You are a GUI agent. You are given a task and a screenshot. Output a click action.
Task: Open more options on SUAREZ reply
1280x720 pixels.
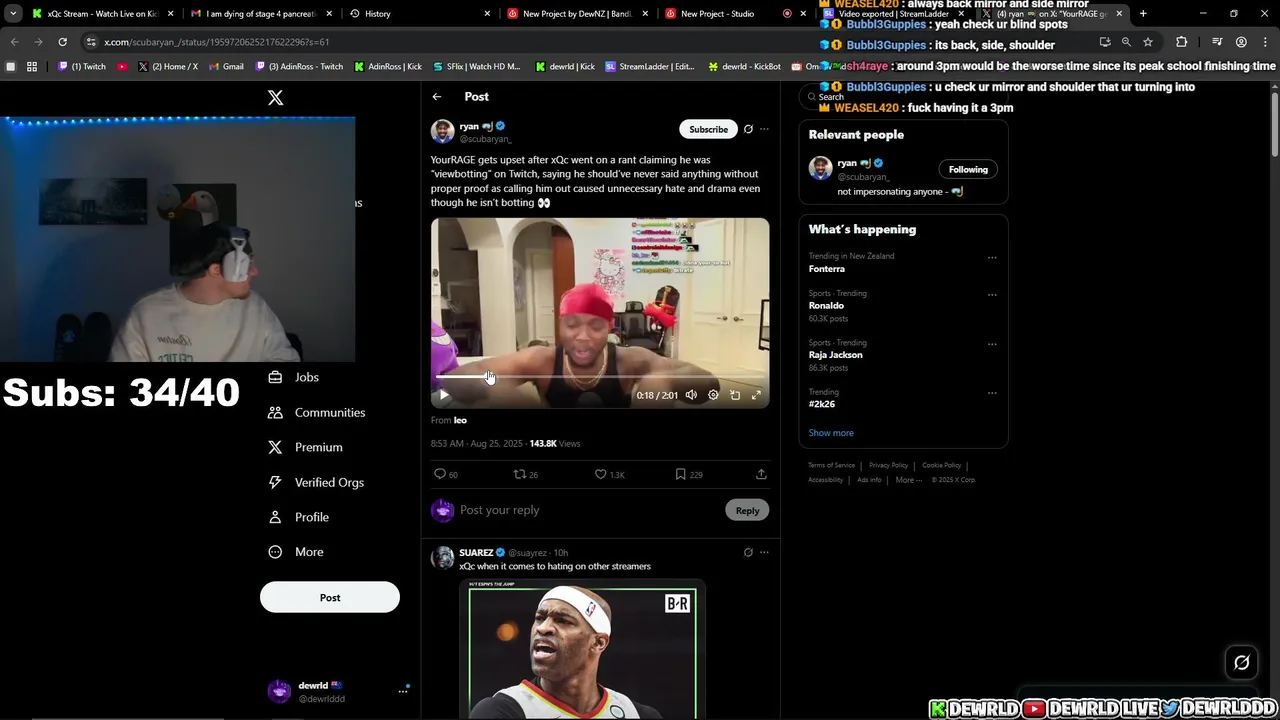pos(764,552)
